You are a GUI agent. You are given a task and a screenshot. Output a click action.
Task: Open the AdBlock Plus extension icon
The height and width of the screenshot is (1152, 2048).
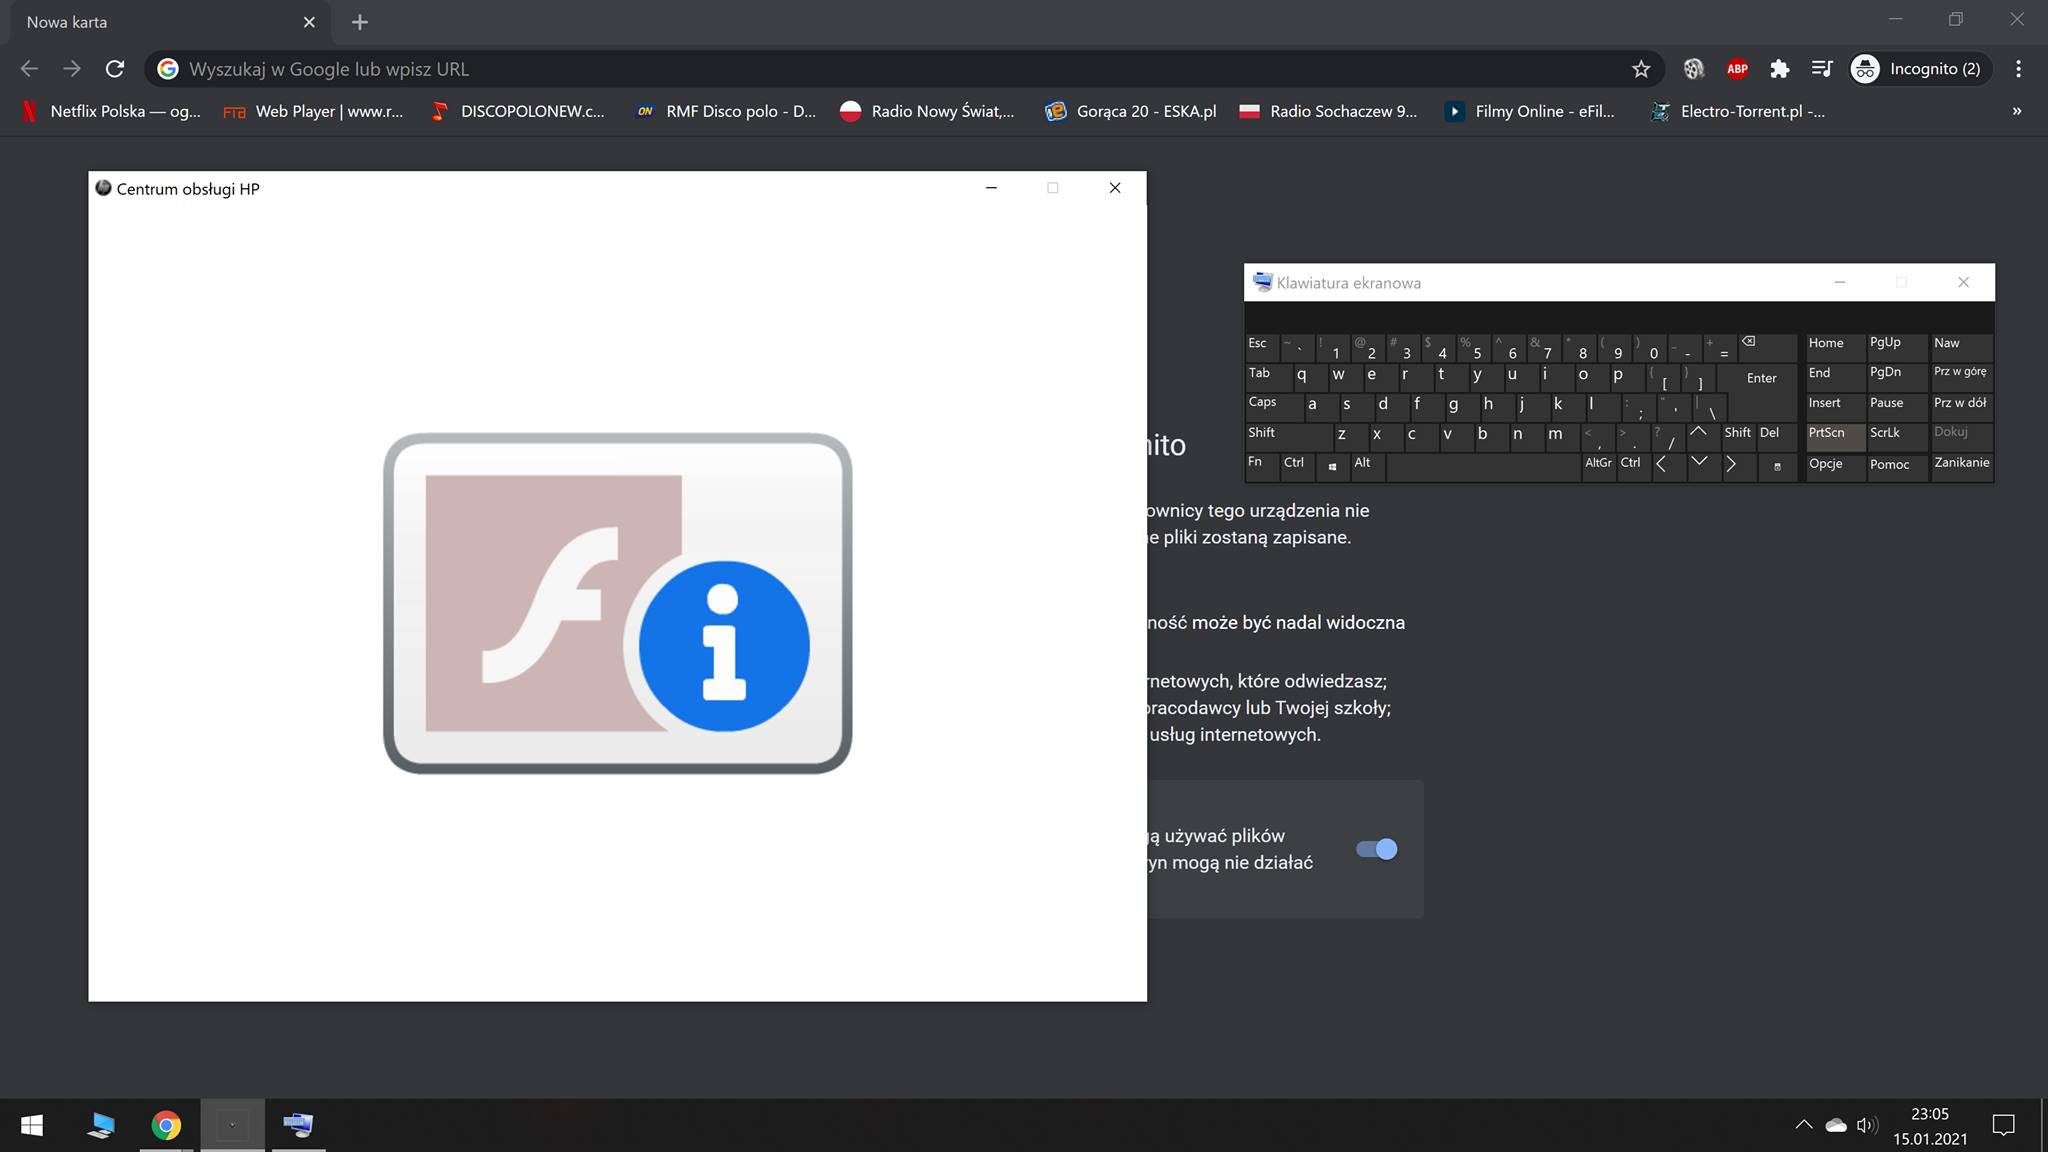pyautogui.click(x=1737, y=69)
